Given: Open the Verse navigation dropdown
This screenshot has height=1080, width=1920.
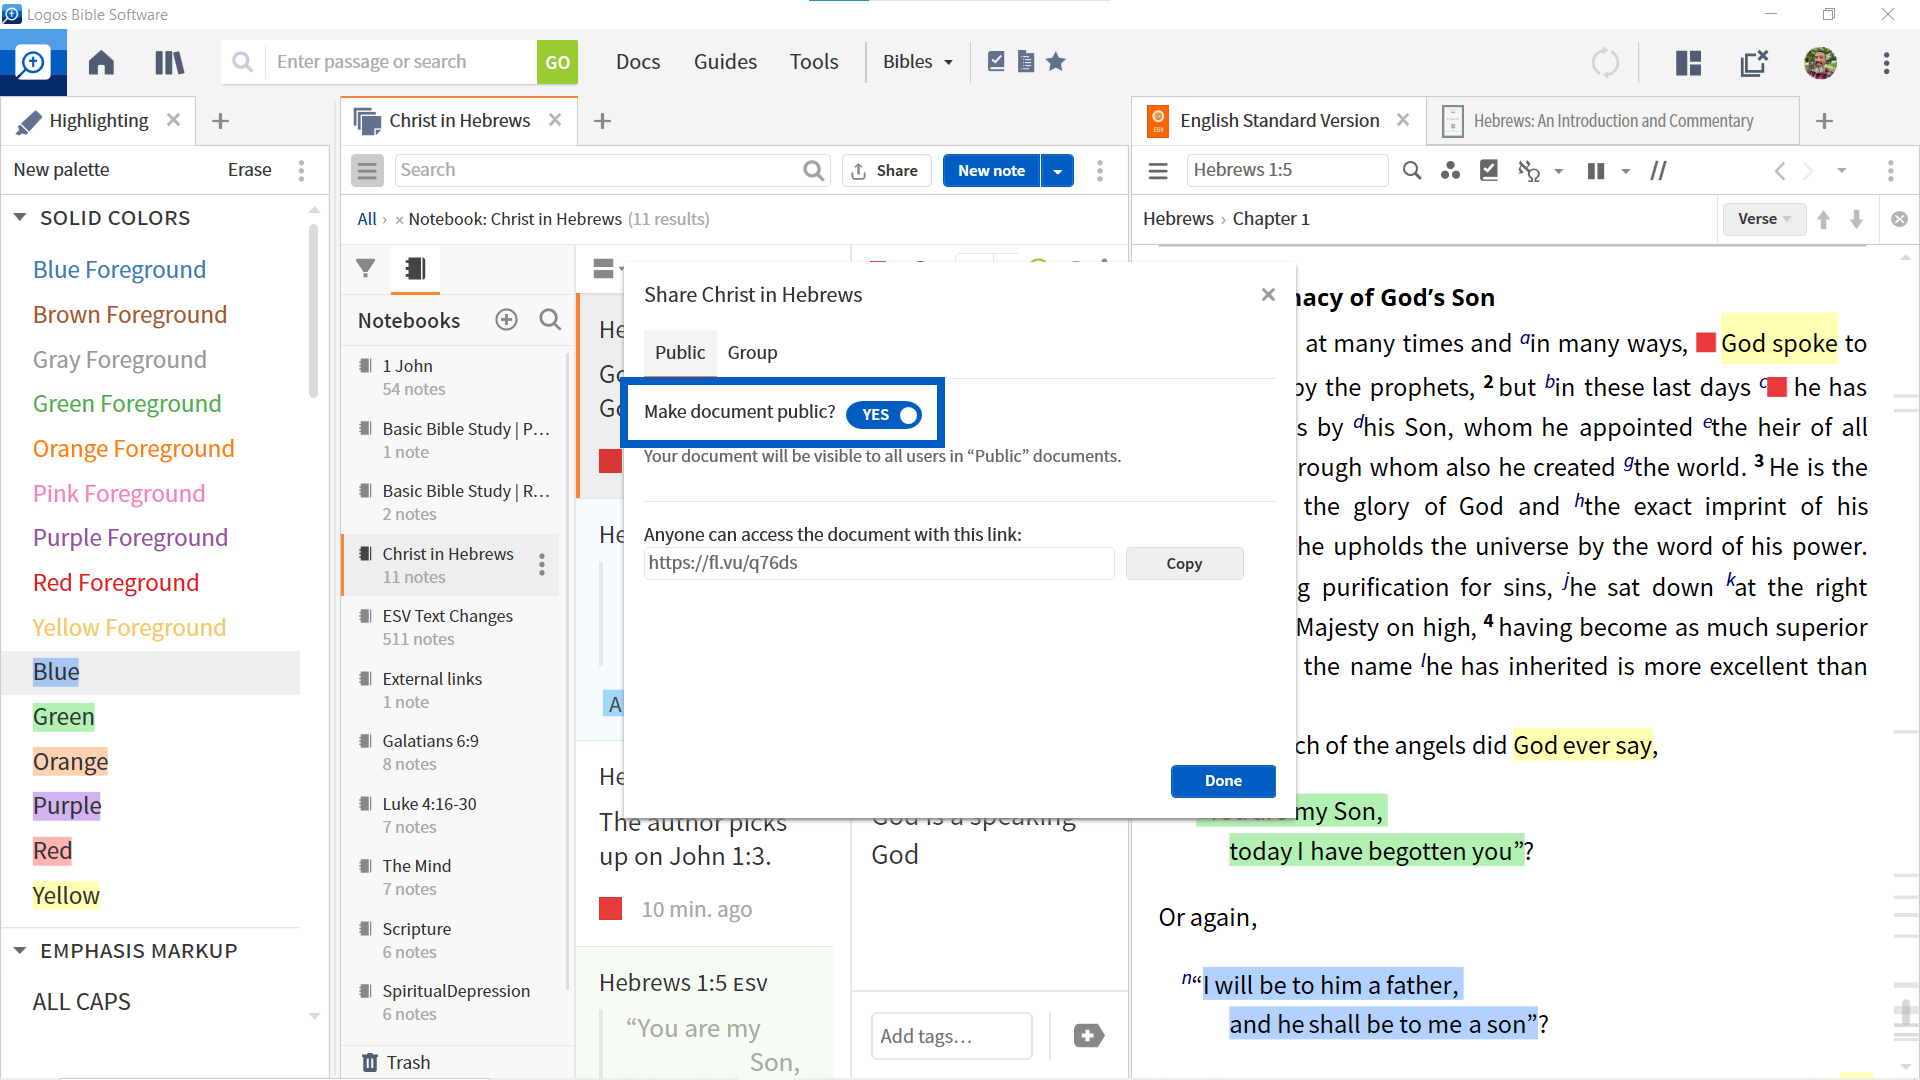Looking at the screenshot, I should tap(1764, 219).
